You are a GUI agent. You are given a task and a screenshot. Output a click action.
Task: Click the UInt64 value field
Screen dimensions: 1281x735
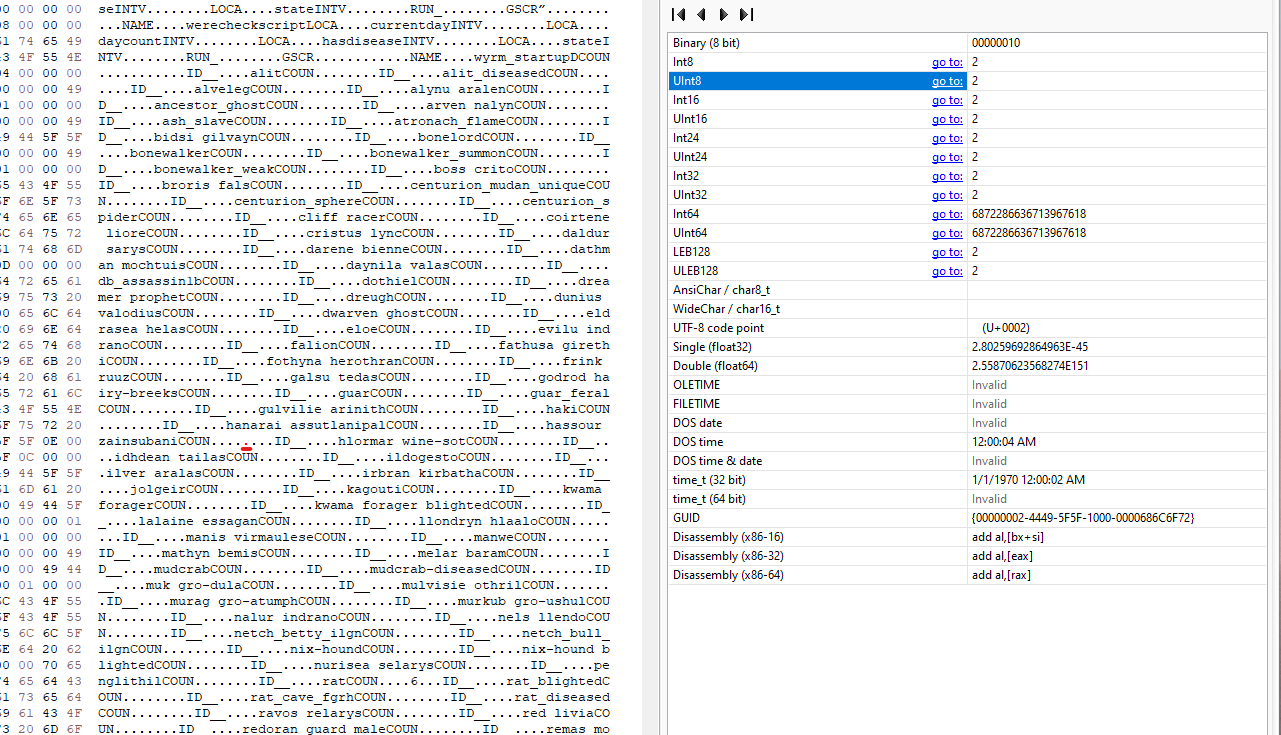[1028, 233]
